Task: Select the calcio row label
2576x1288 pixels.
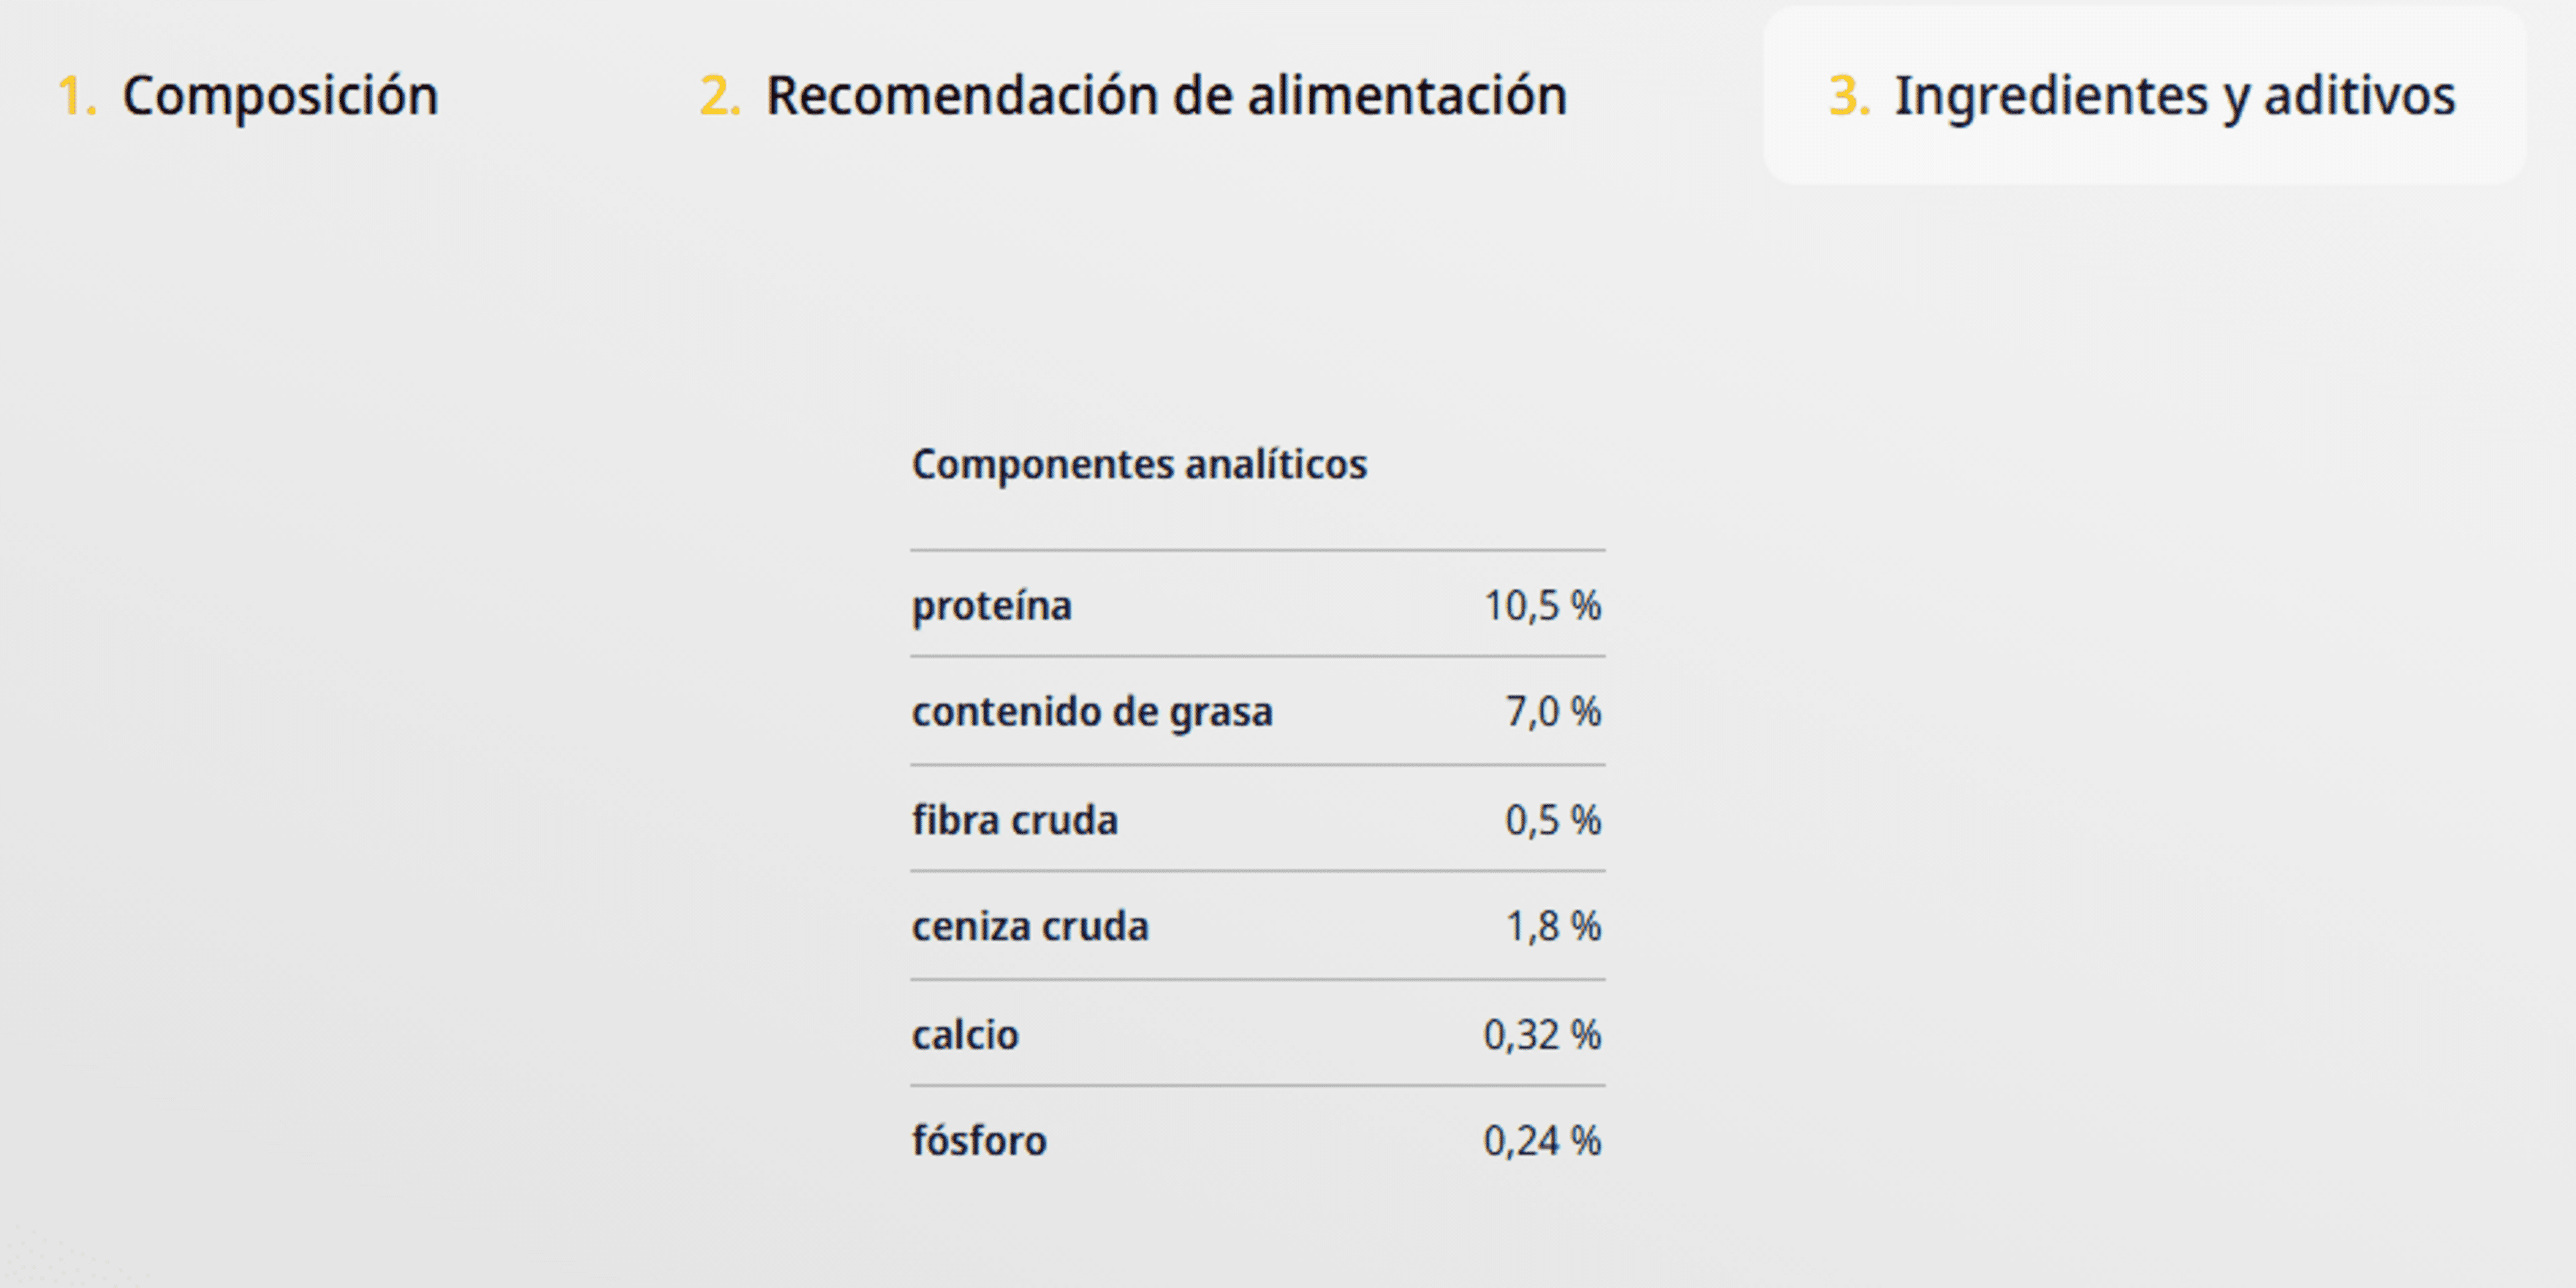Action: [x=965, y=1035]
